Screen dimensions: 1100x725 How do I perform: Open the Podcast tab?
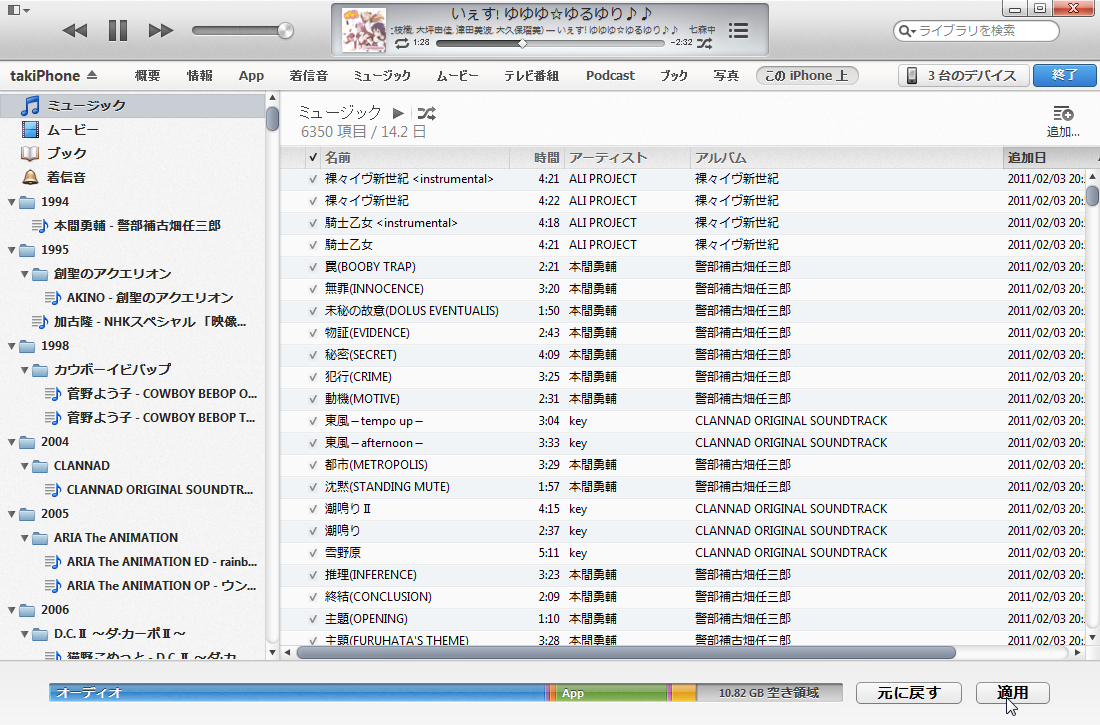click(610, 76)
